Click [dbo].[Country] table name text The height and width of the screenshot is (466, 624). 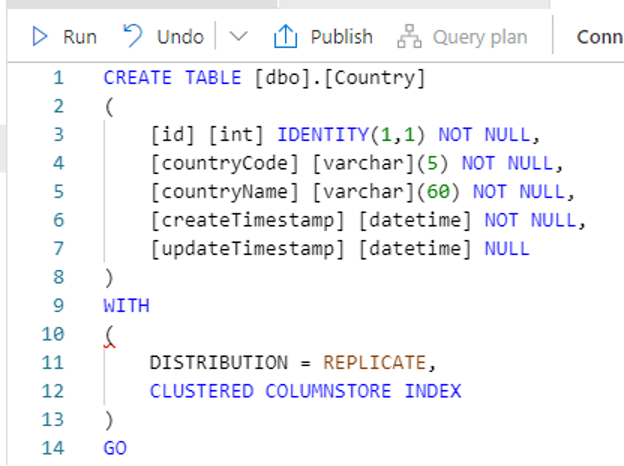pyautogui.click(x=339, y=78)
